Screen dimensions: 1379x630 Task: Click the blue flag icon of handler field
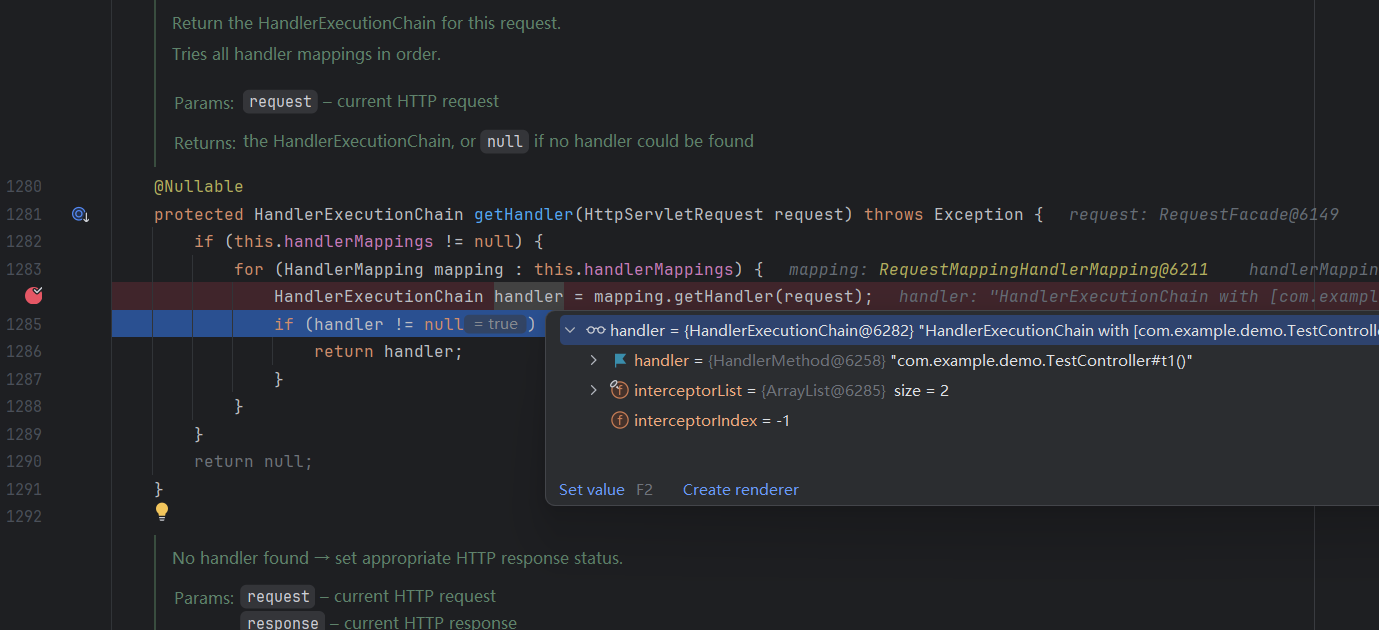620,361
